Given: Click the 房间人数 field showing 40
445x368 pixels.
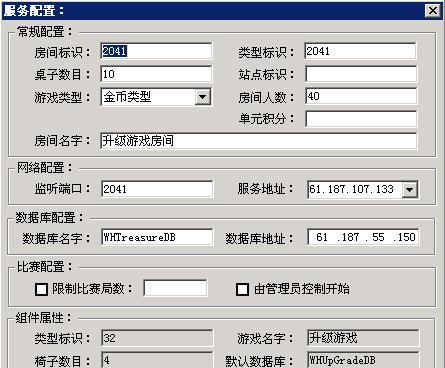Looking at the screenshot, I should click(361, 96).
